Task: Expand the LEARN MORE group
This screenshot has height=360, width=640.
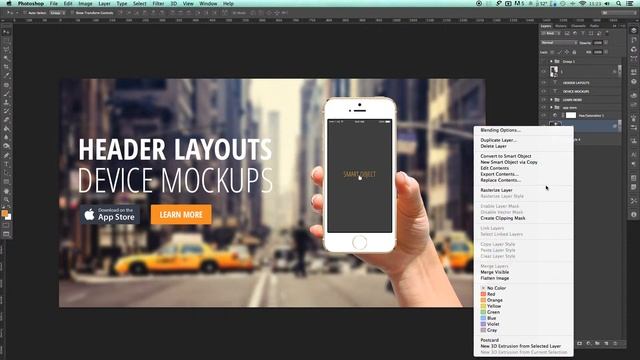Action: [x=551, y=100]
